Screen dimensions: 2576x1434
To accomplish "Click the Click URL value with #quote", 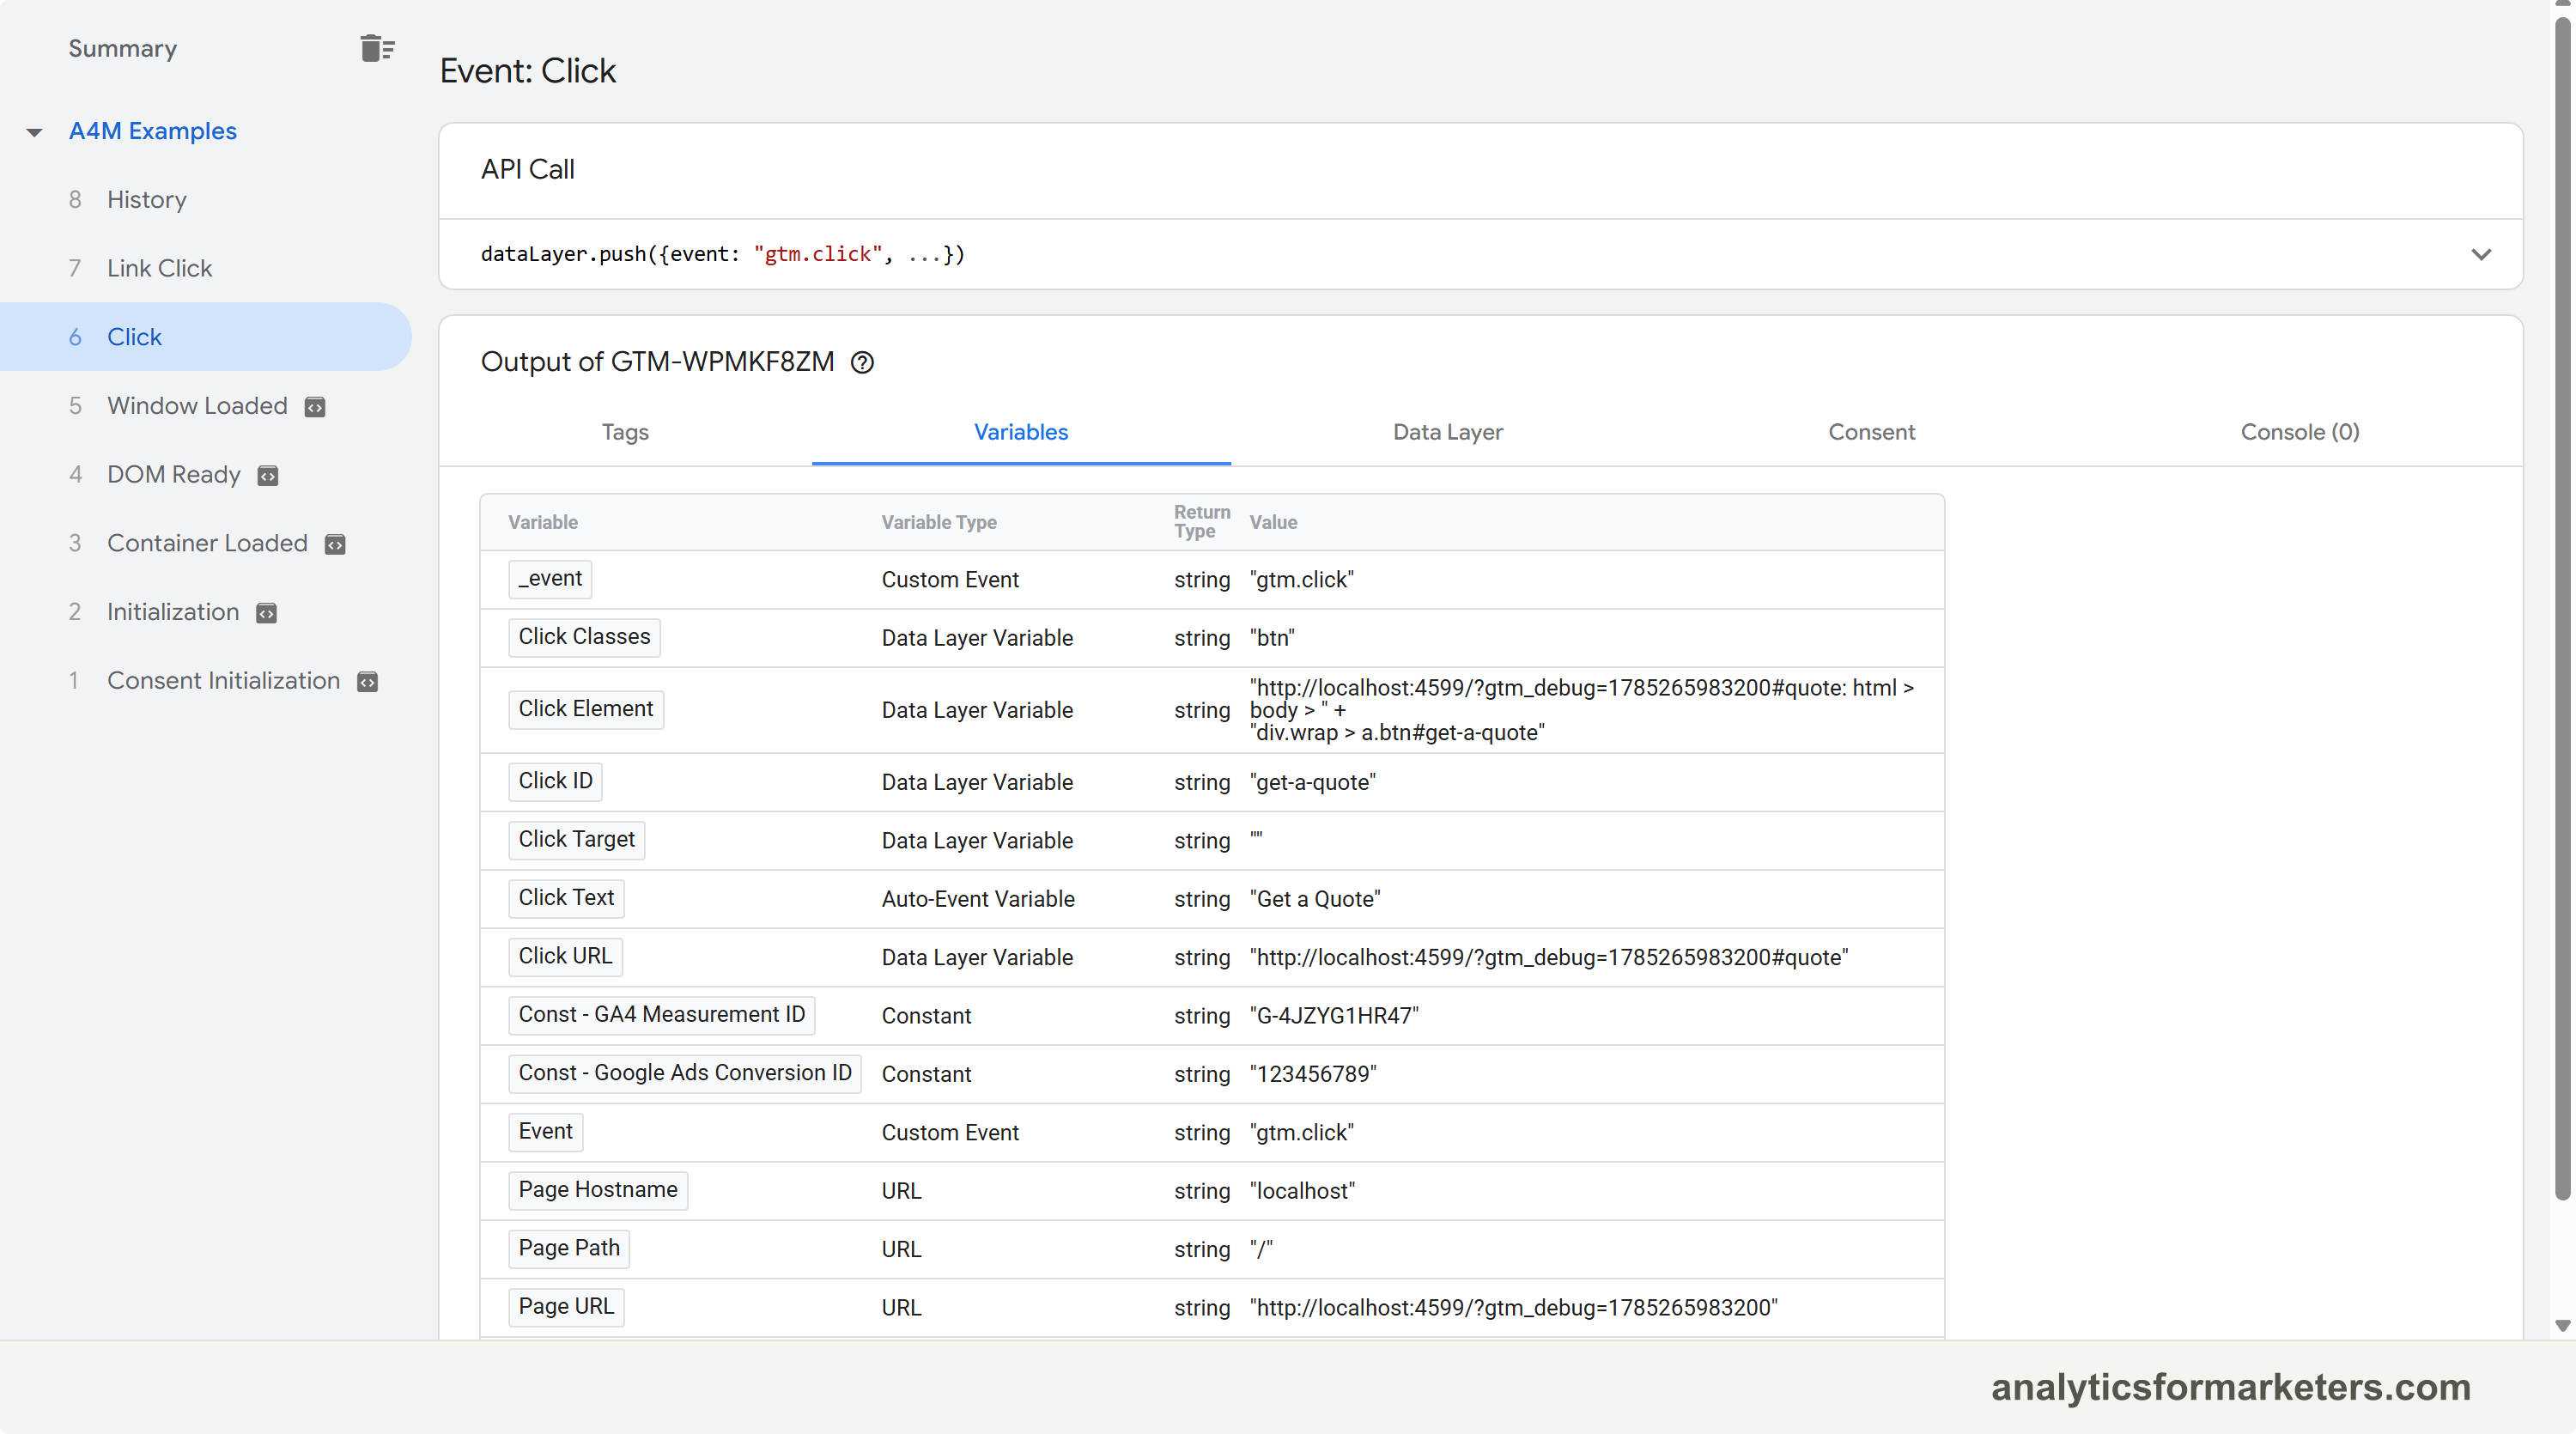I will [x=1549, y=957].
